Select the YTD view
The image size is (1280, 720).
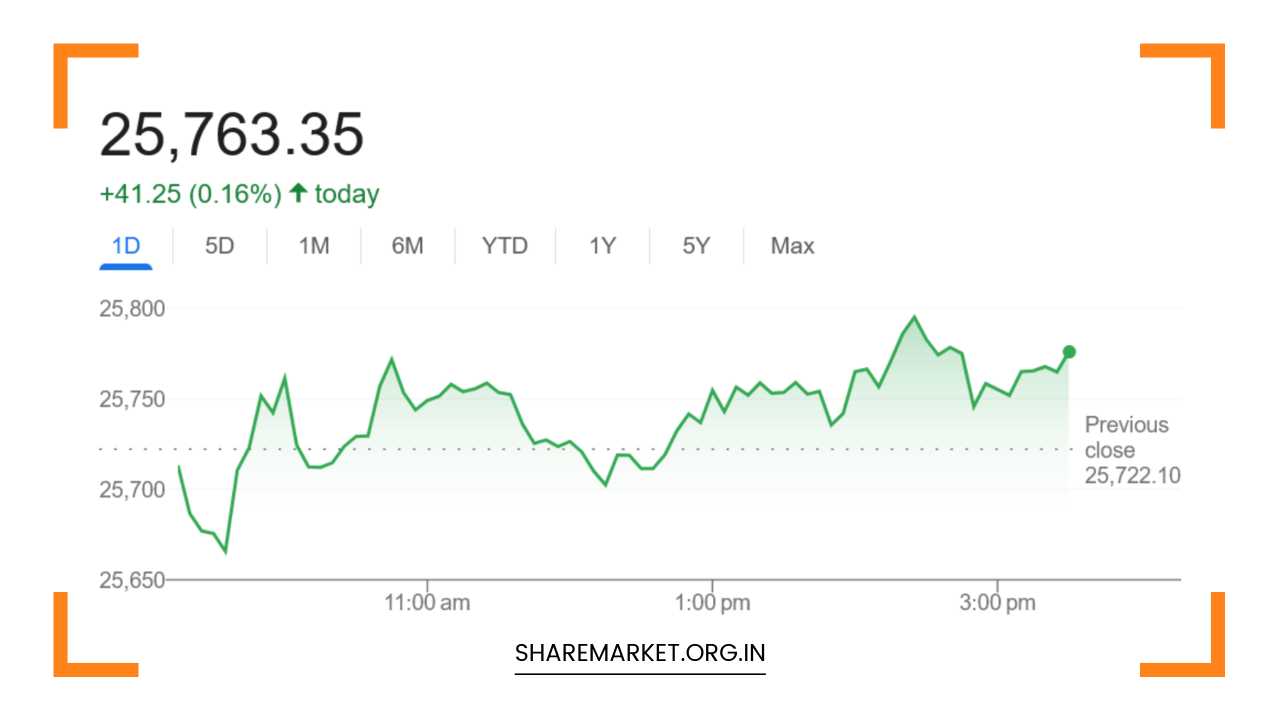click(505, 245)
